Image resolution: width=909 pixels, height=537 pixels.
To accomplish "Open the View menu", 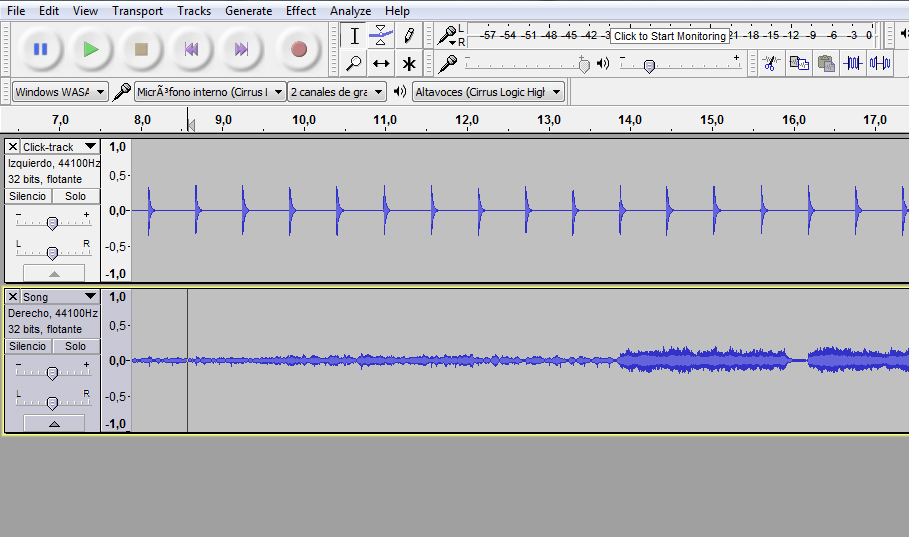I will [85, 10].
